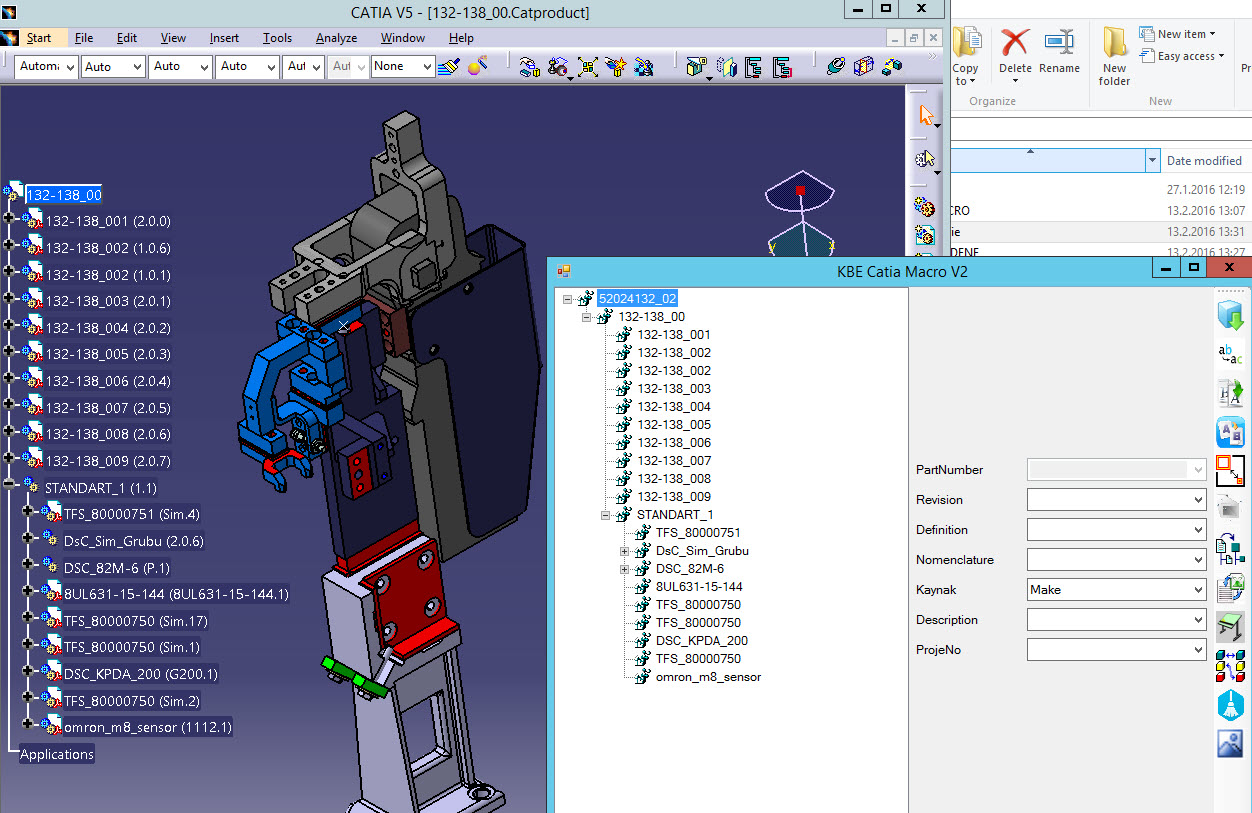Click the Date modified column header
1252x813 pixels.
coord(1203,160)
